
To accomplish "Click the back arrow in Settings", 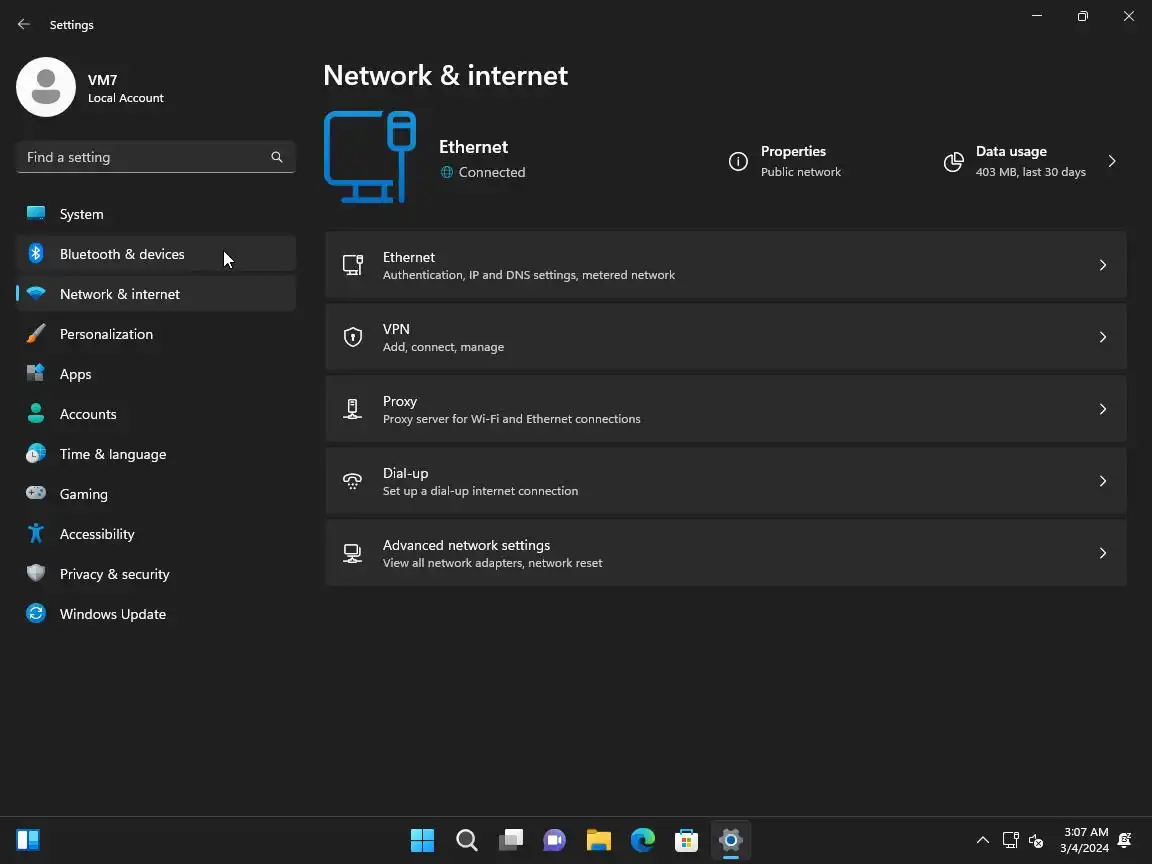I will coord(24,24).
